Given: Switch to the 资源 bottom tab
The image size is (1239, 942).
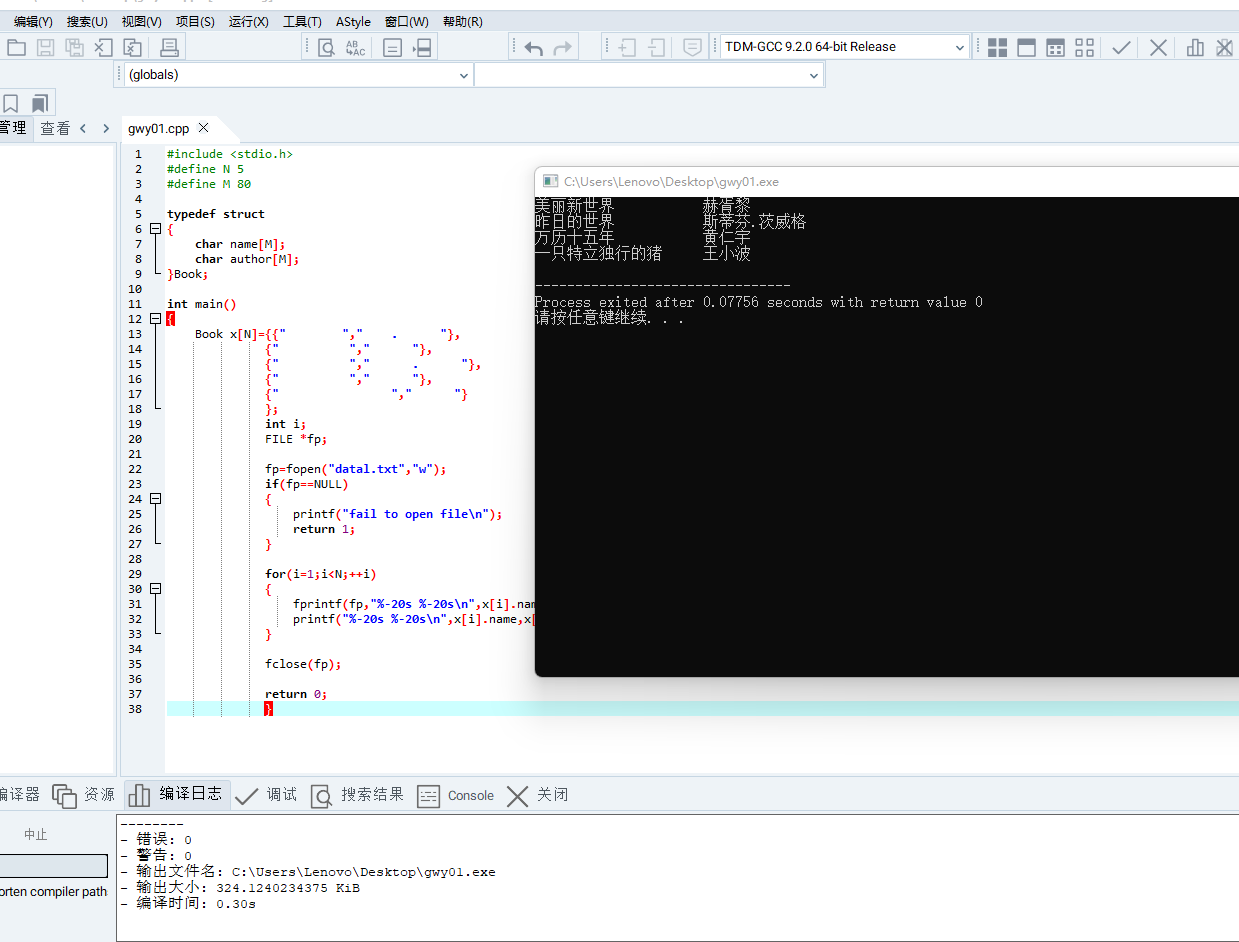Looking at the screenshot, I should click(84, 795).
